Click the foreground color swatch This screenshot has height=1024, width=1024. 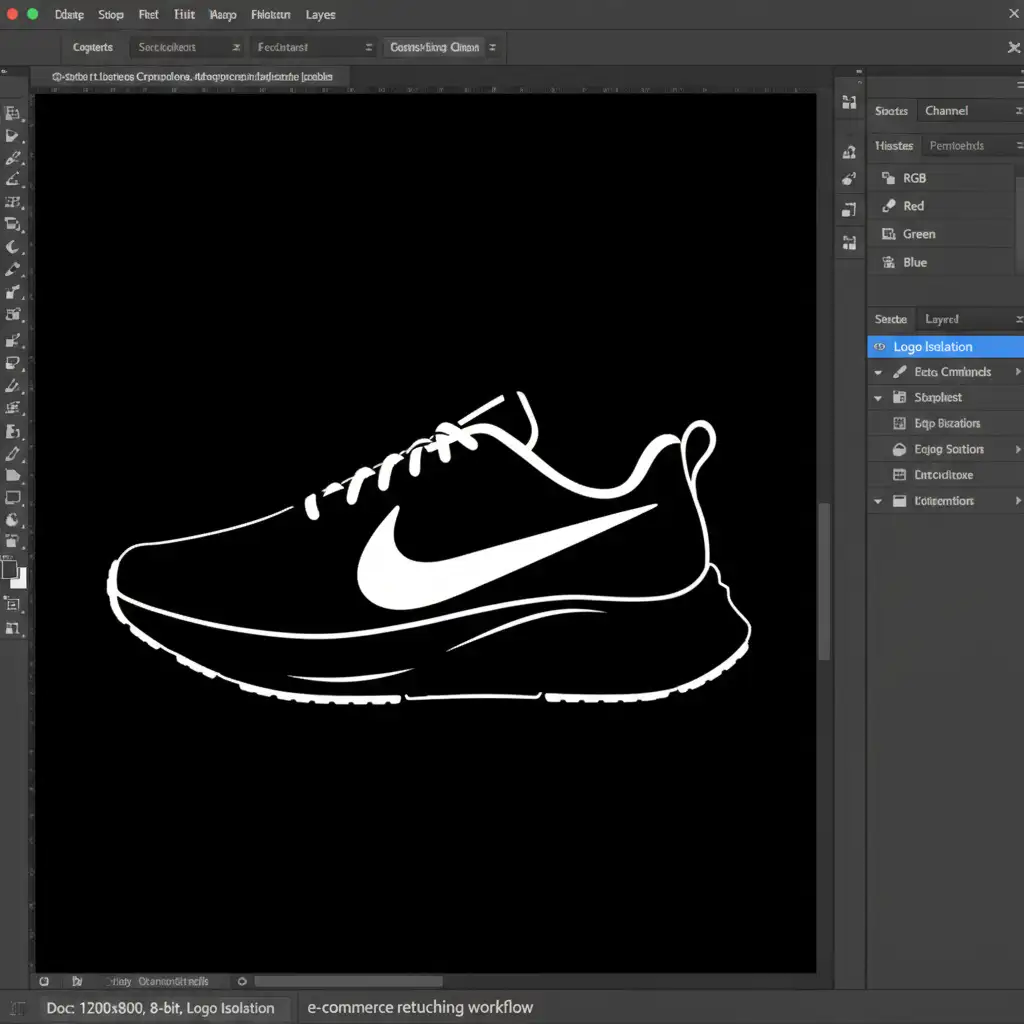(9, 568)
